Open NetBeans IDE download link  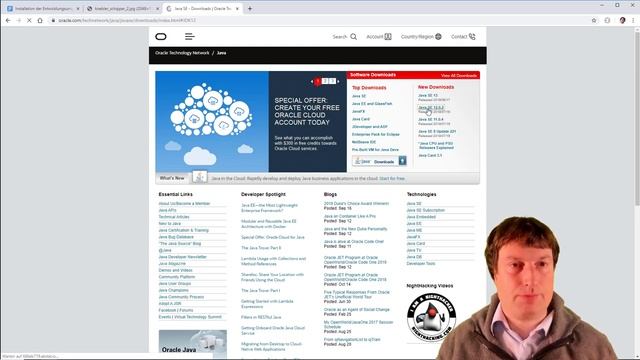pyautogui.click(x=364, y=142)
